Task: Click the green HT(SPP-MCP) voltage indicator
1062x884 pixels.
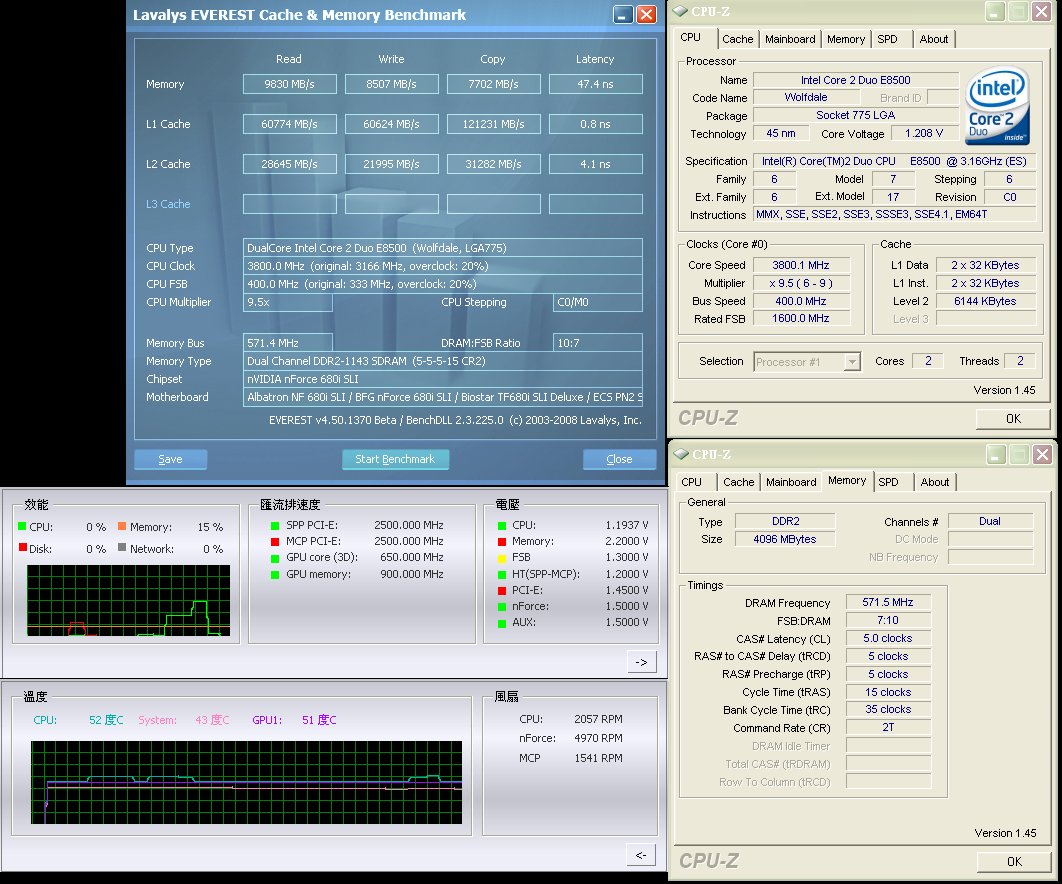Action: (502, 575)
